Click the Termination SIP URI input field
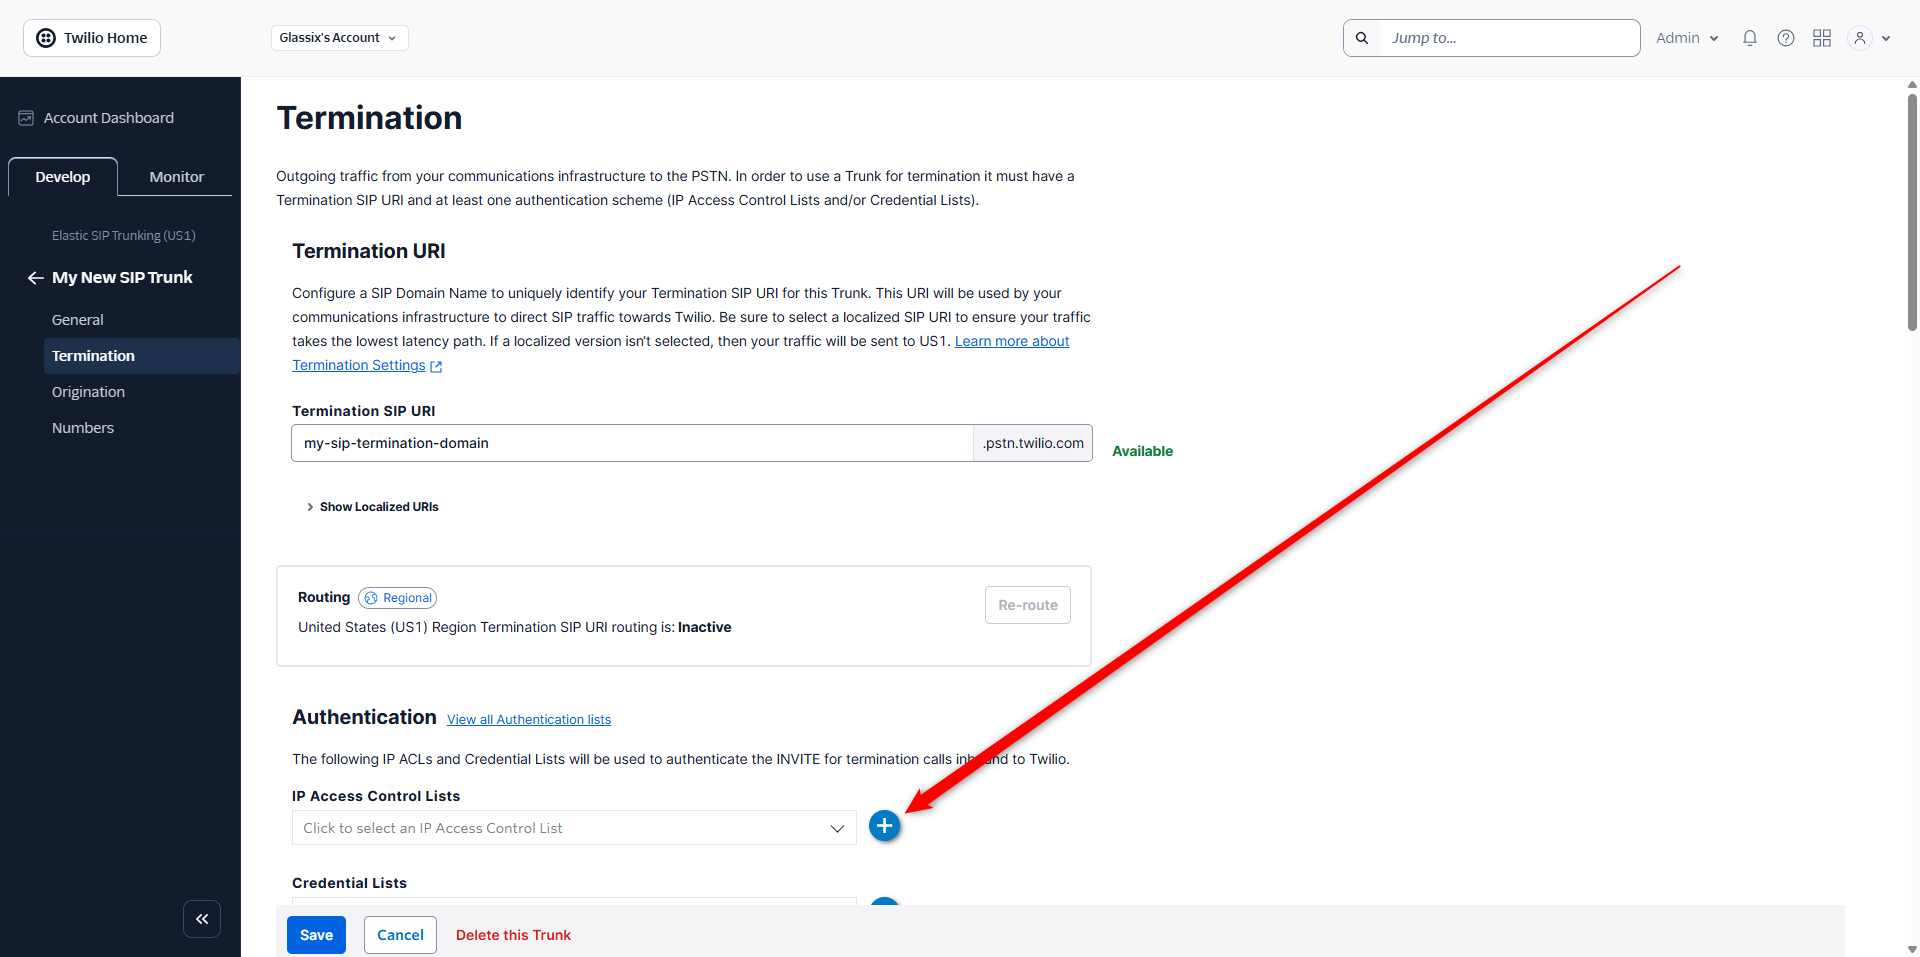This screenshot has height=957, width=1920. [632, 443]
